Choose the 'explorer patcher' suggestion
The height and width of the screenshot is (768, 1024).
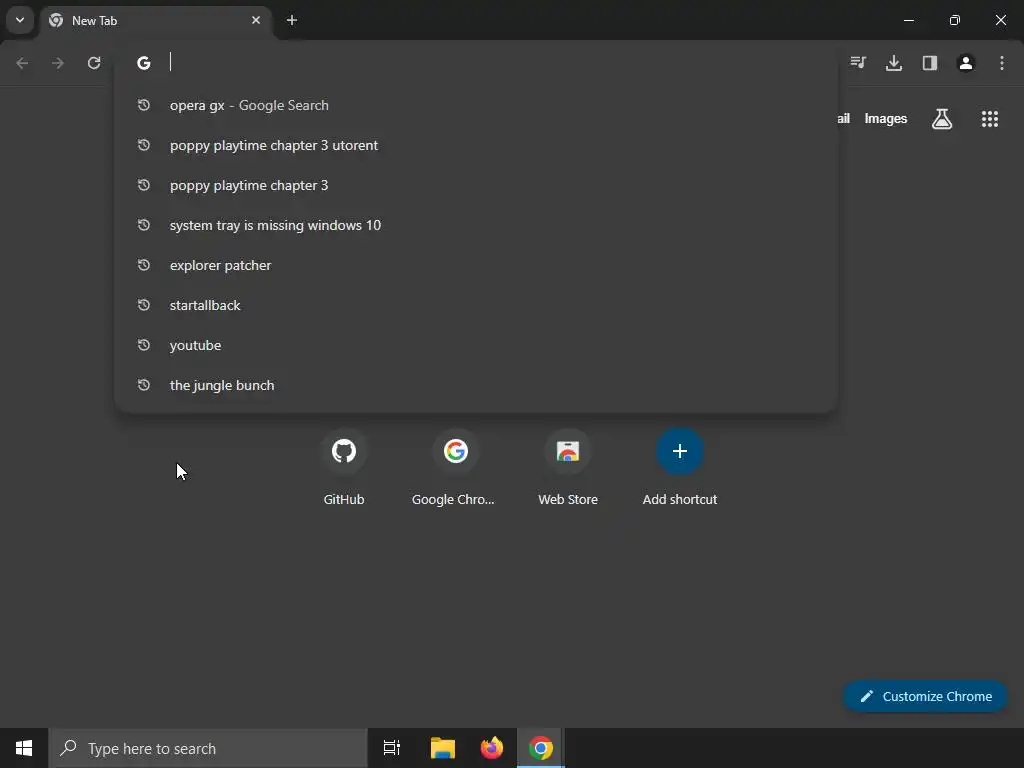(x=476, y=265)
